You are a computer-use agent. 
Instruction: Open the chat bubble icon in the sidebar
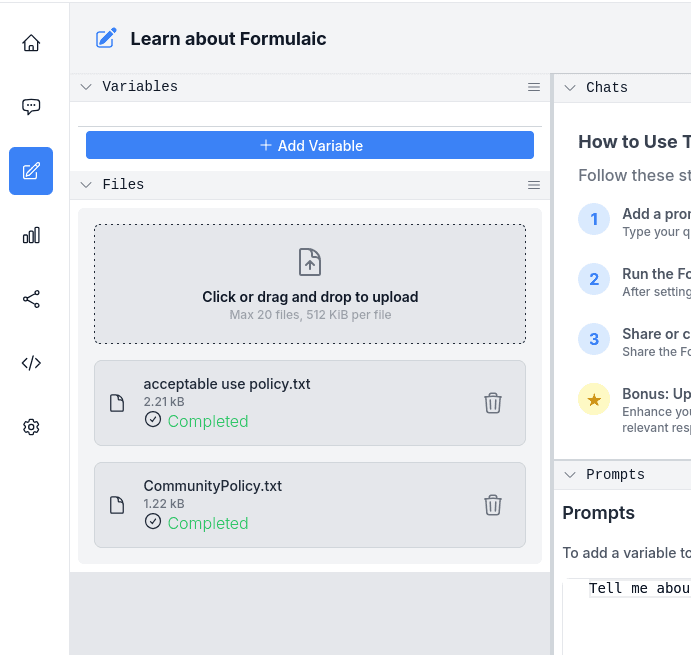(31, 107)
